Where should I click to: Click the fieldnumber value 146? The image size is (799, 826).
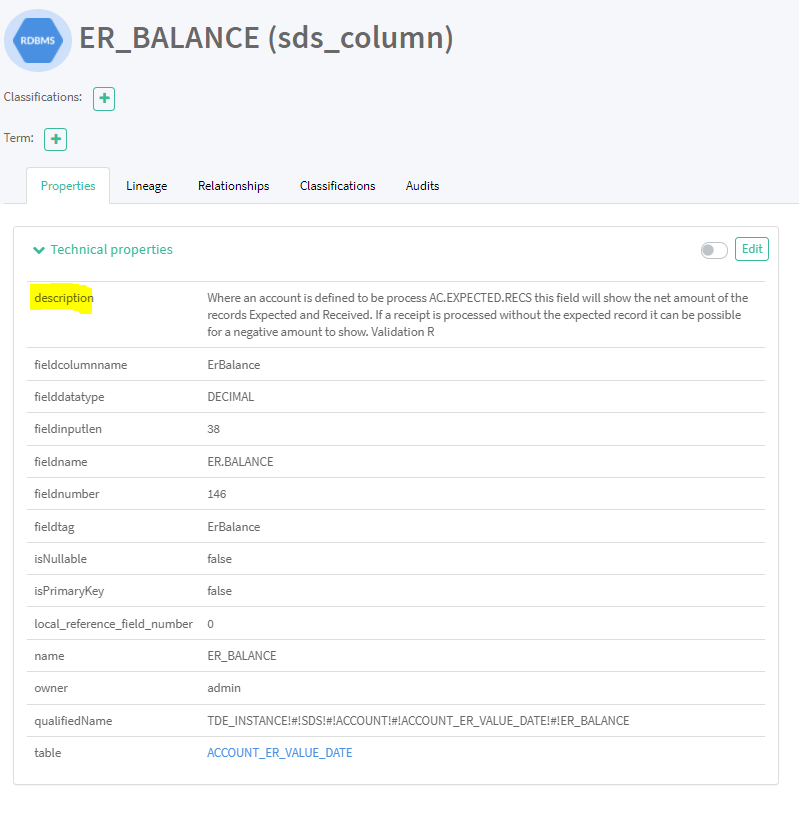click(217, 494)
